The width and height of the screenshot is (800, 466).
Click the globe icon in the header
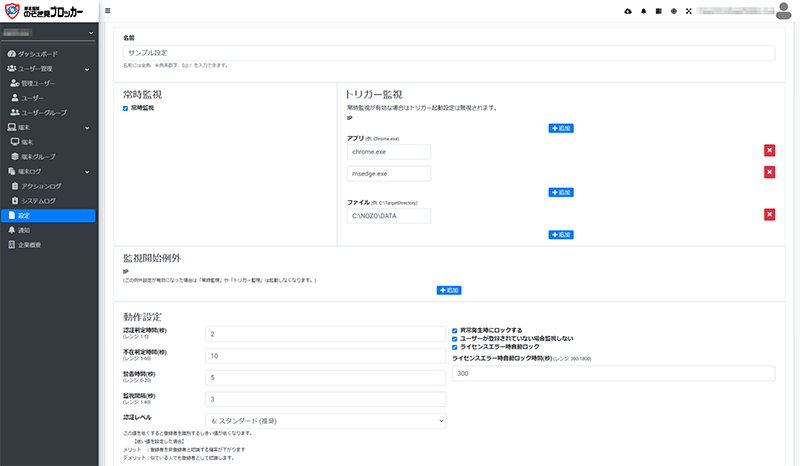[673, 11]
